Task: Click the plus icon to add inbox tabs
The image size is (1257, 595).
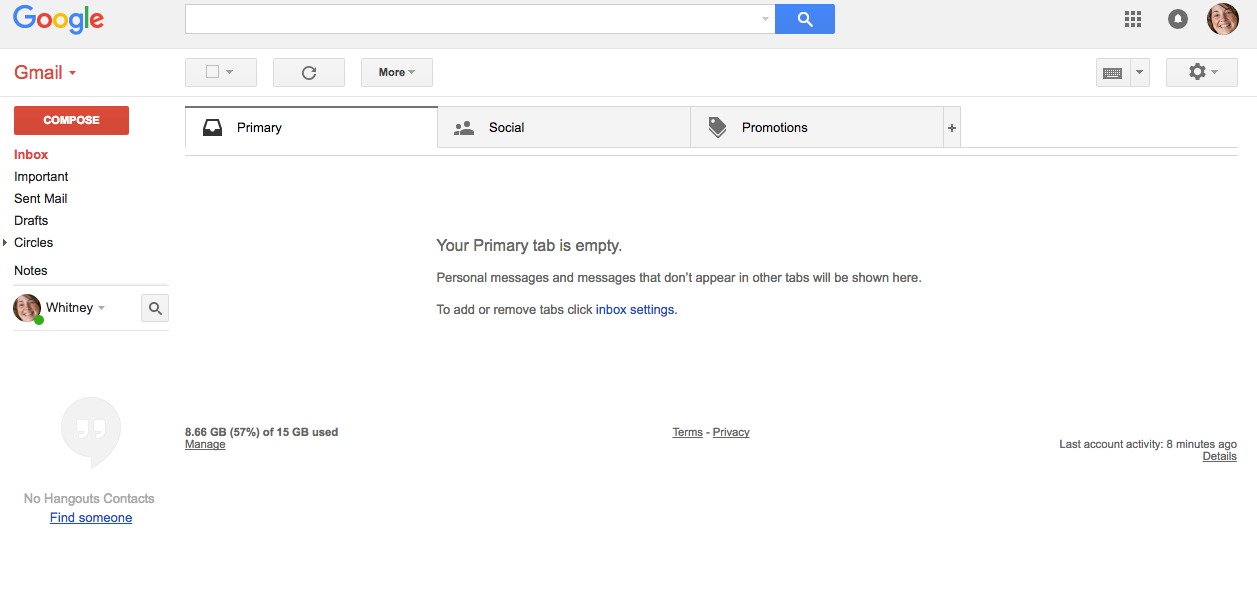Action: [952, 128]
